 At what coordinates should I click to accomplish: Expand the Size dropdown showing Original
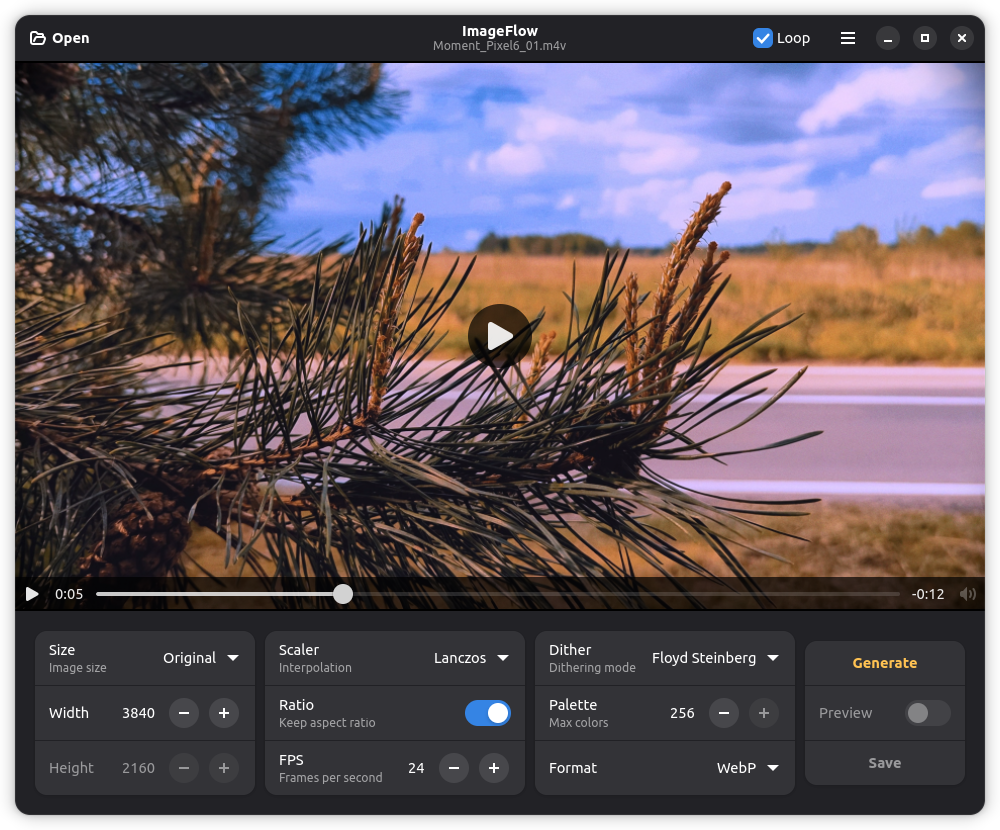[202, 658]
